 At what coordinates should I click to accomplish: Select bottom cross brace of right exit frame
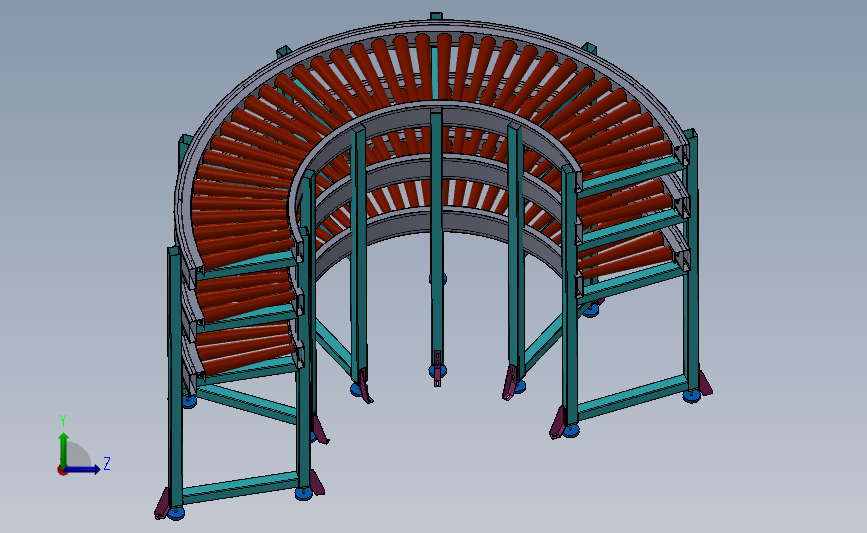coord(633,396)
